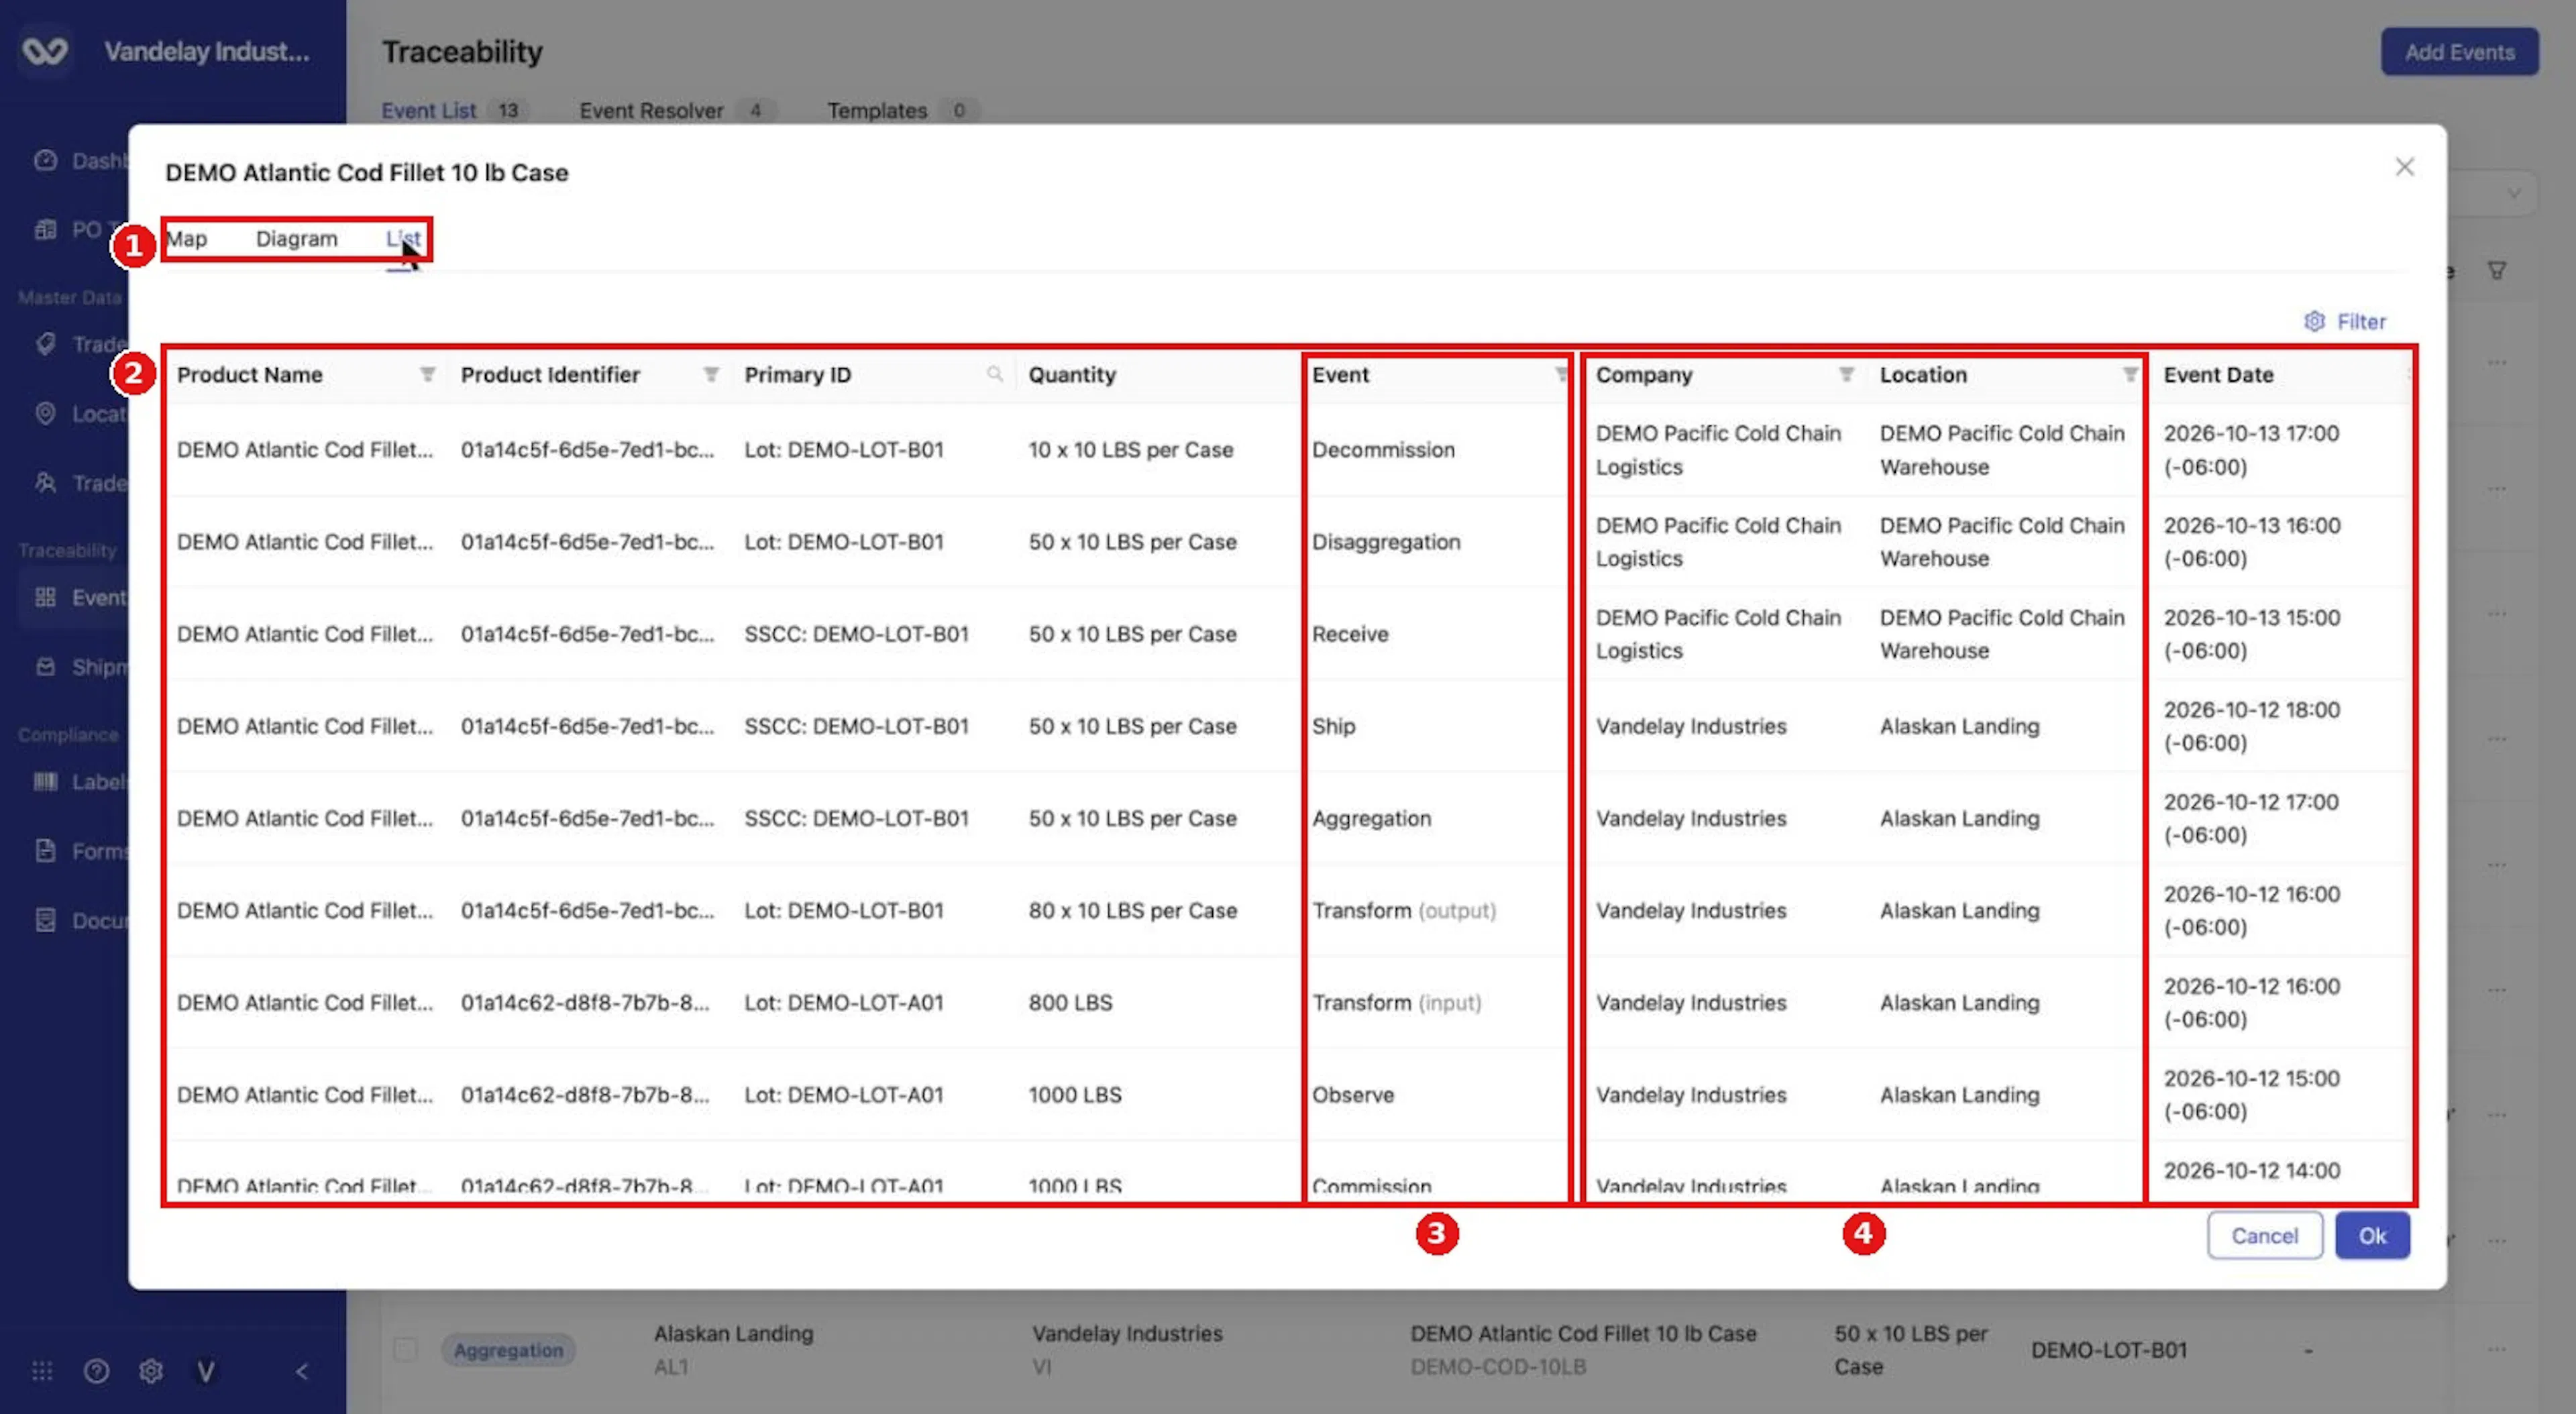The image size is (2576, 1414).
Task: Tick the checkbox beside the Aggregation event row
Action: (x=405, y=1349)
